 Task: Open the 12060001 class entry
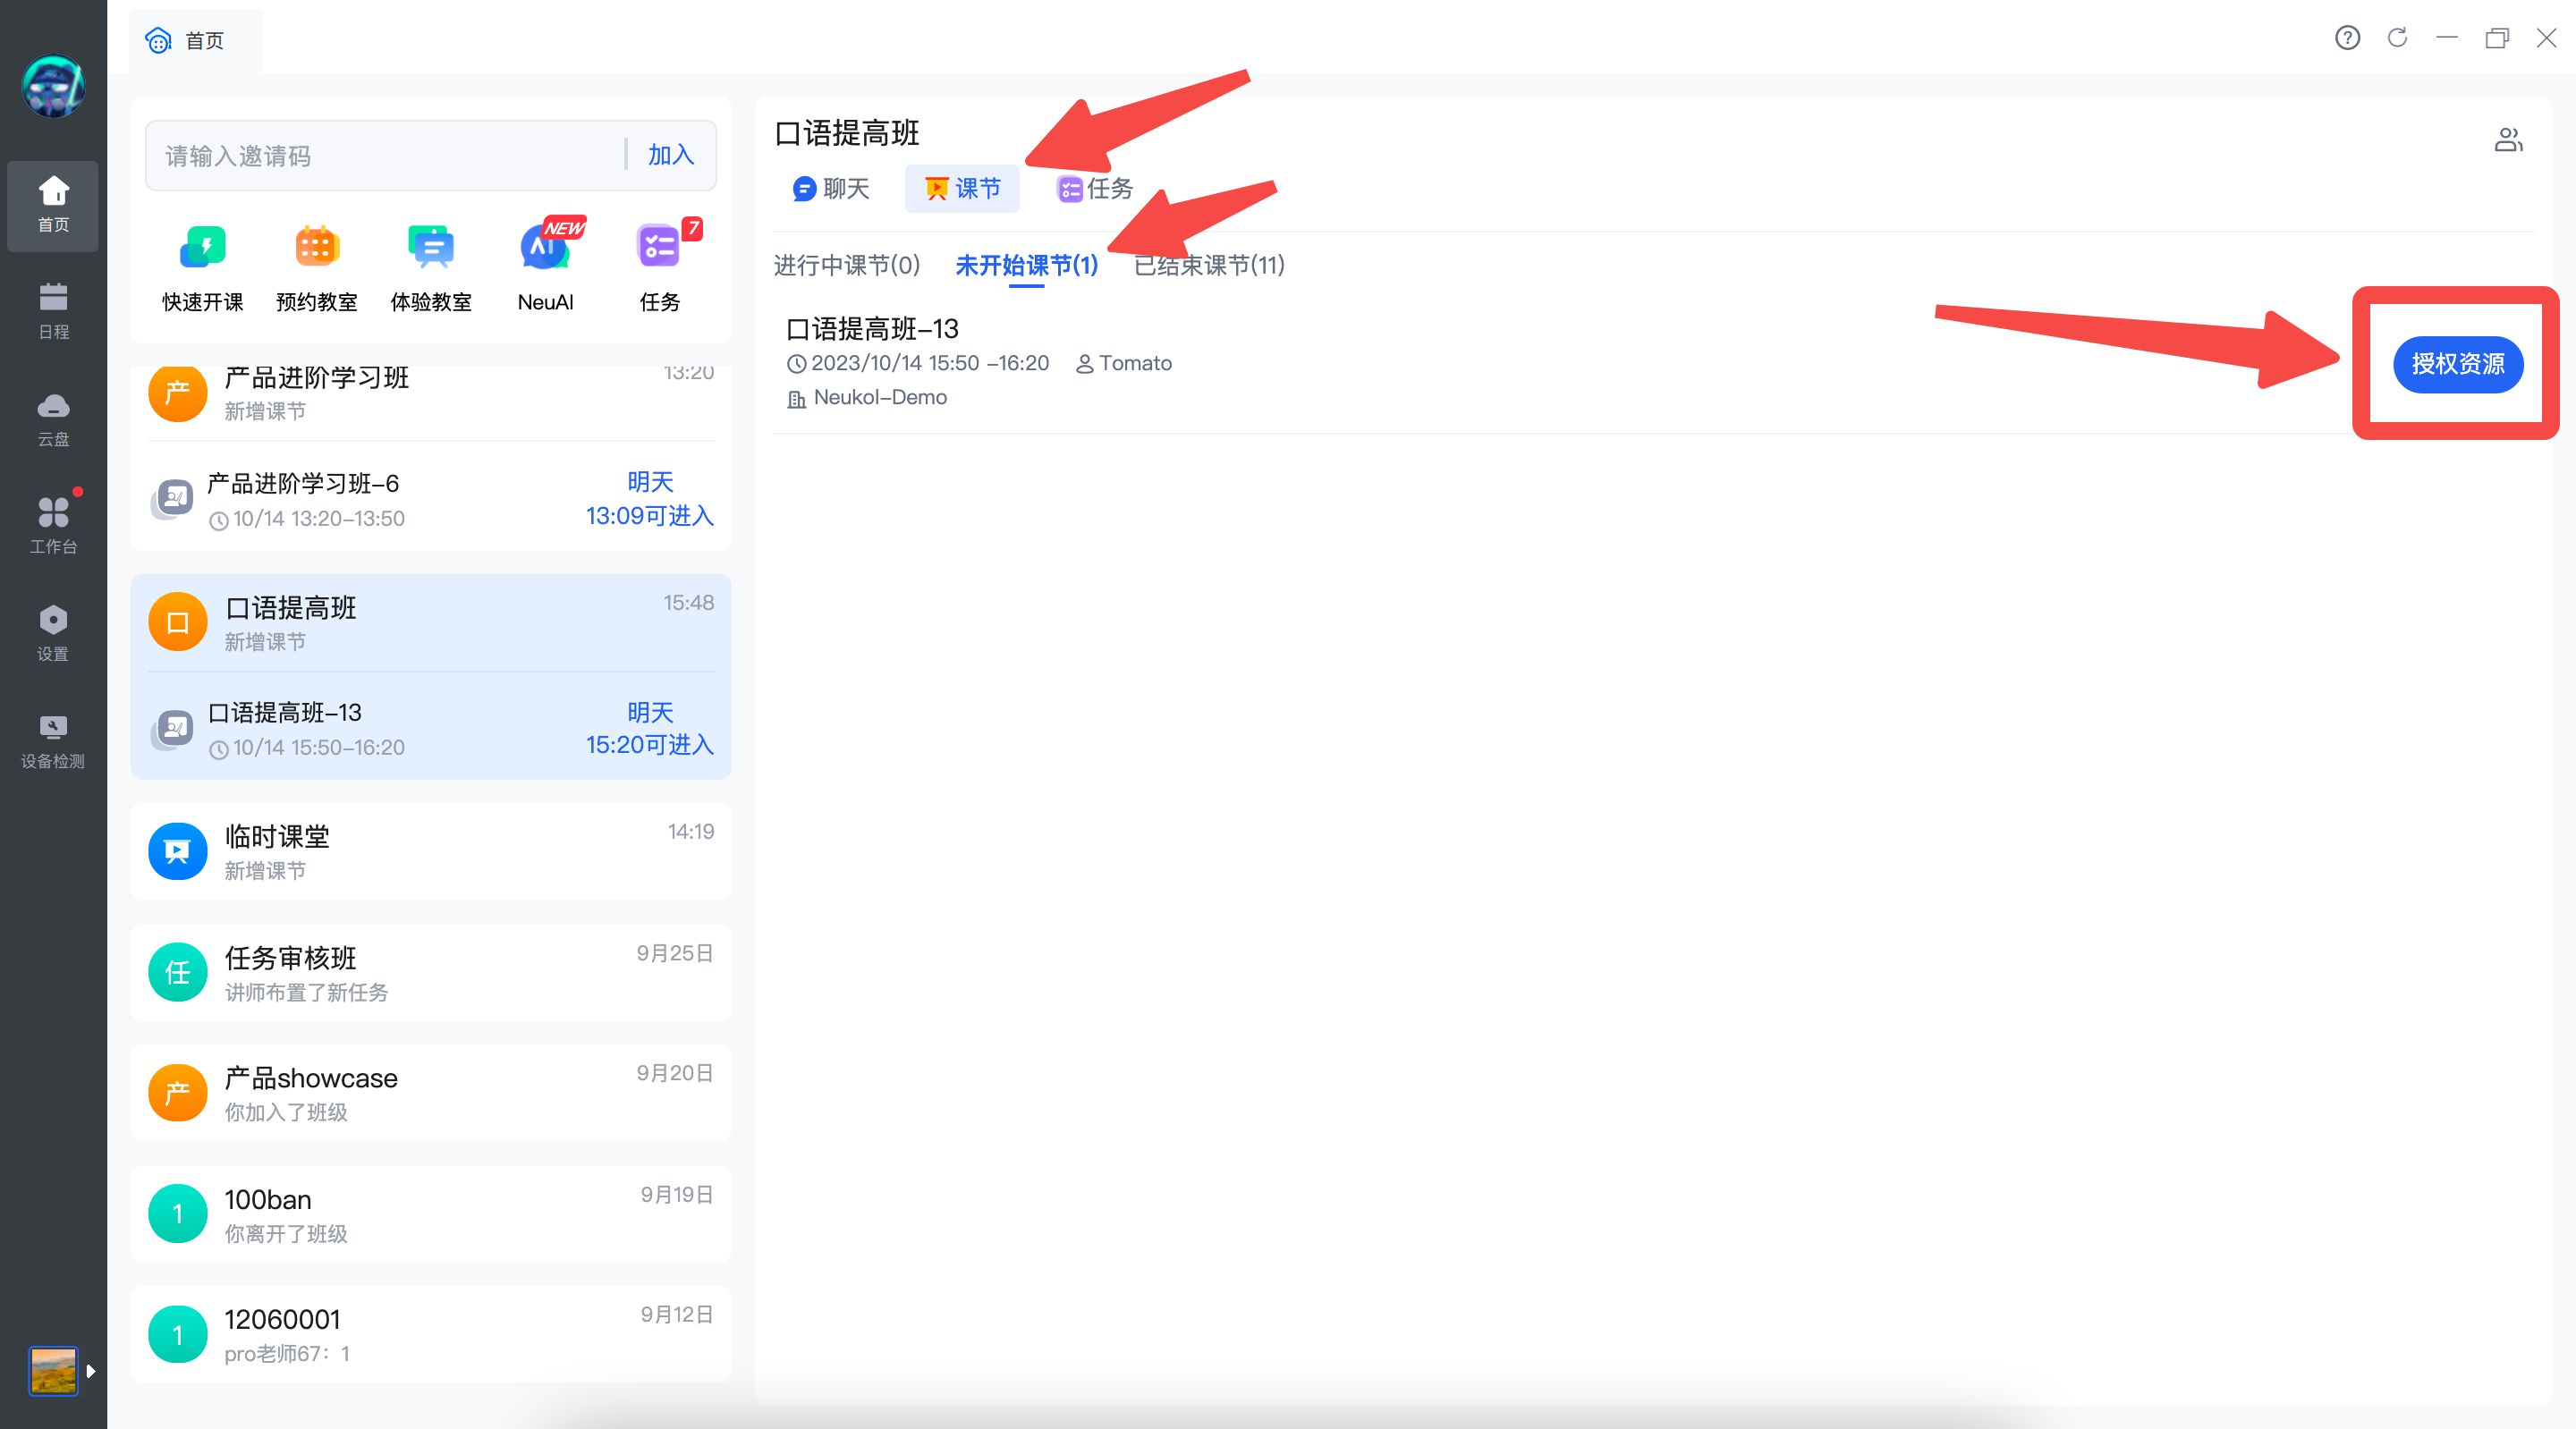coord(431,1334)
